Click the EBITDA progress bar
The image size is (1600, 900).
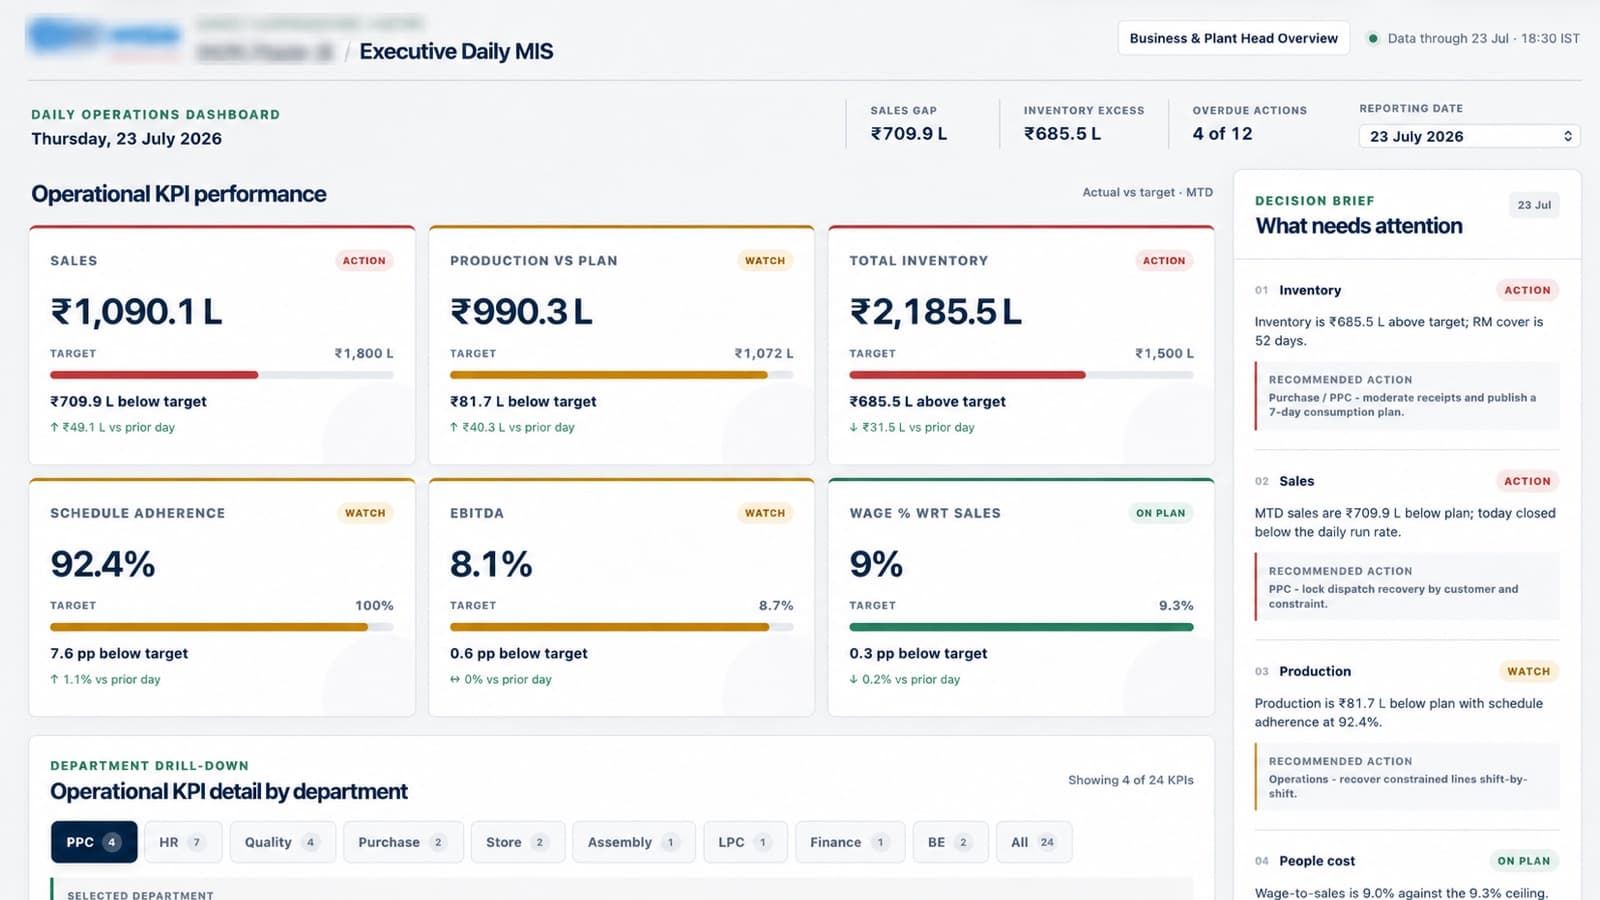click(x=621, y=627)
